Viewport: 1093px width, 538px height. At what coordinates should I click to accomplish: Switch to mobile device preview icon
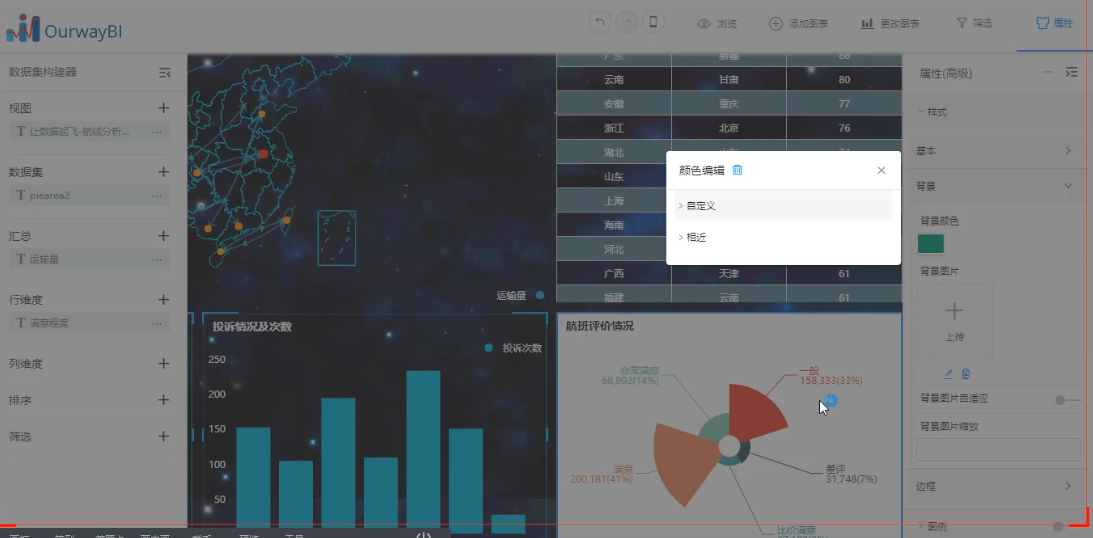coord(653,23)
